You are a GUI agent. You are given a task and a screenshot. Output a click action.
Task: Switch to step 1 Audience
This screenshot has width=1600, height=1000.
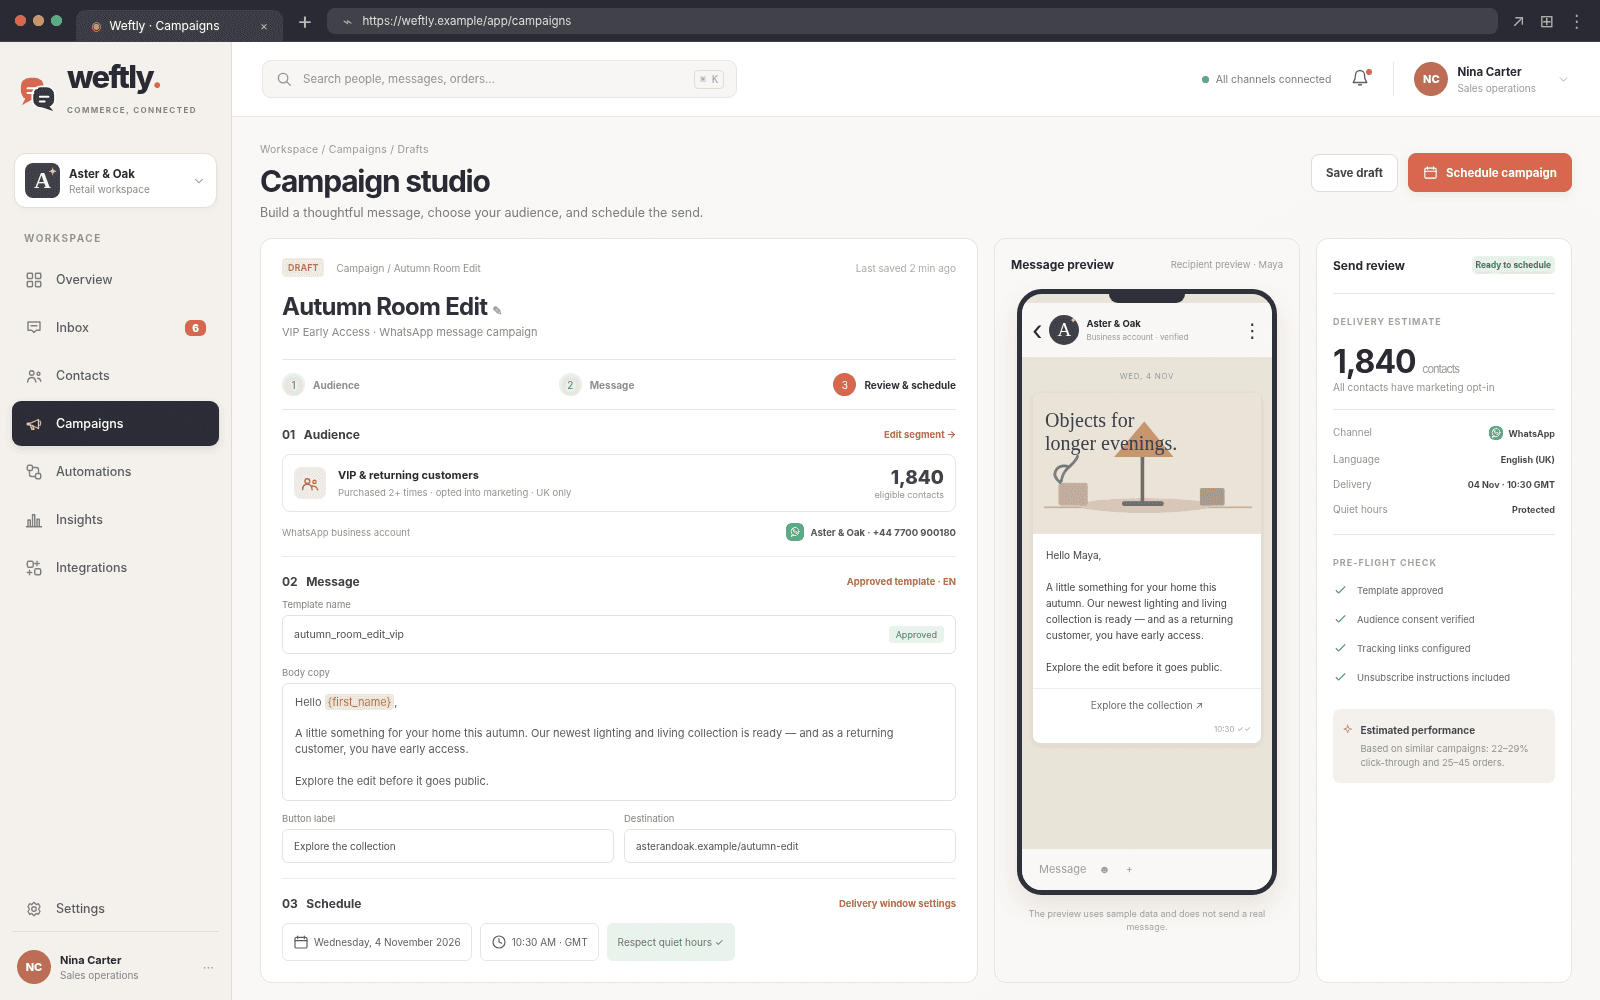point(322,385)
